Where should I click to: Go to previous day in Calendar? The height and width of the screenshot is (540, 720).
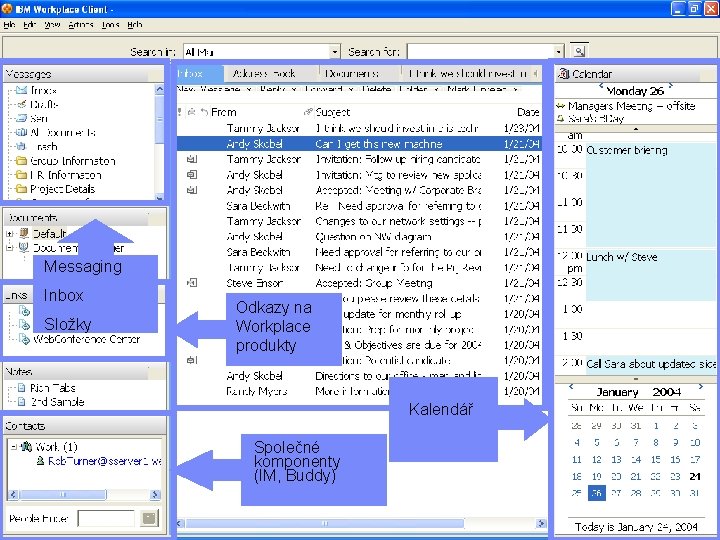[x=601, y=86]
